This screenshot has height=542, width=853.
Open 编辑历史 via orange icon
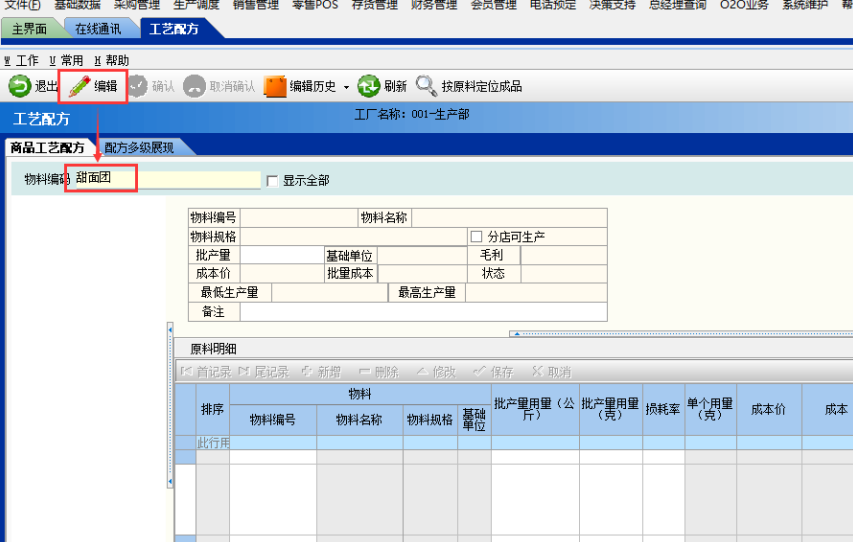pos(275,86)
